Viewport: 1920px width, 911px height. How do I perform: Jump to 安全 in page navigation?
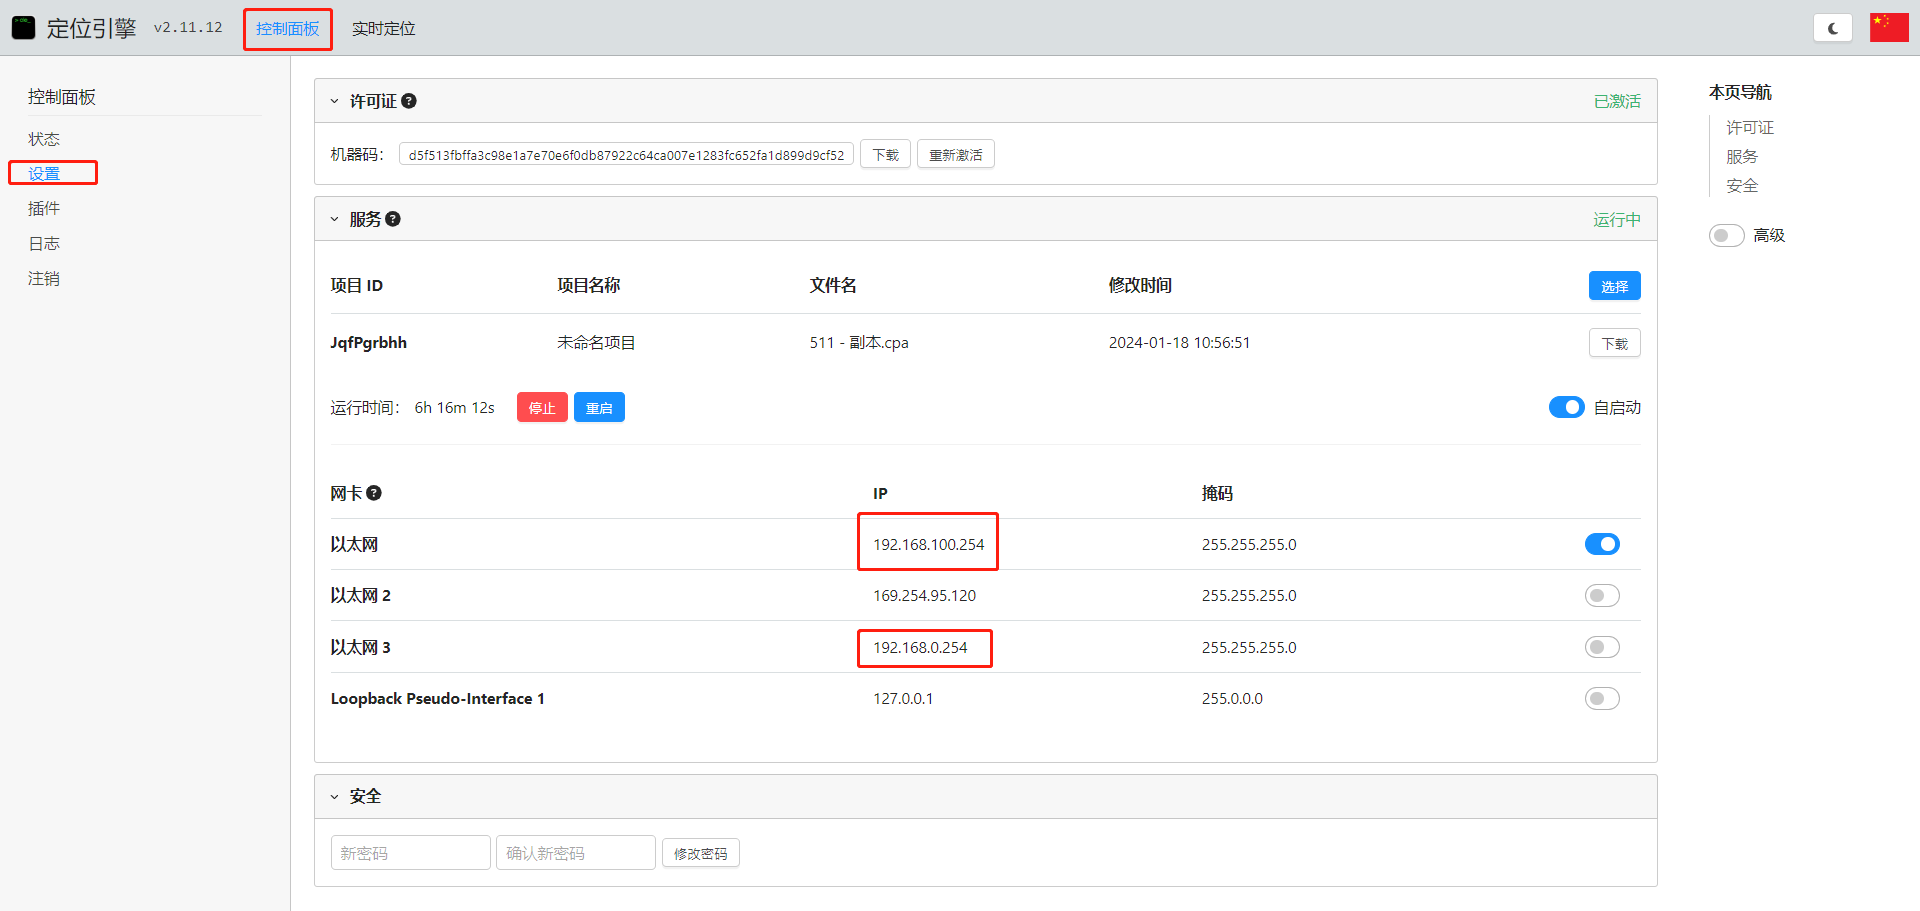[x=1741, y=186]
